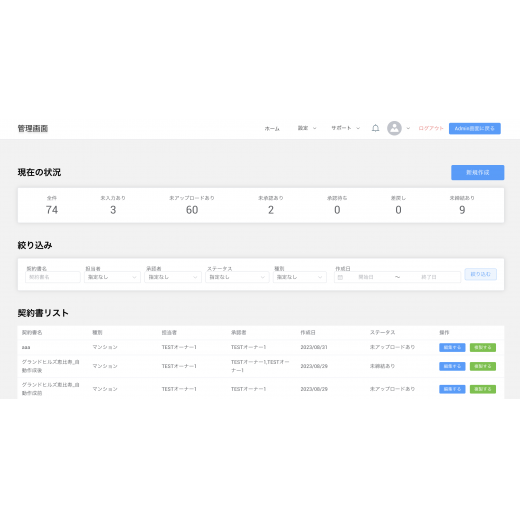Open the 種別 filter dropdown
520x520 pixels.
point(300,277)
